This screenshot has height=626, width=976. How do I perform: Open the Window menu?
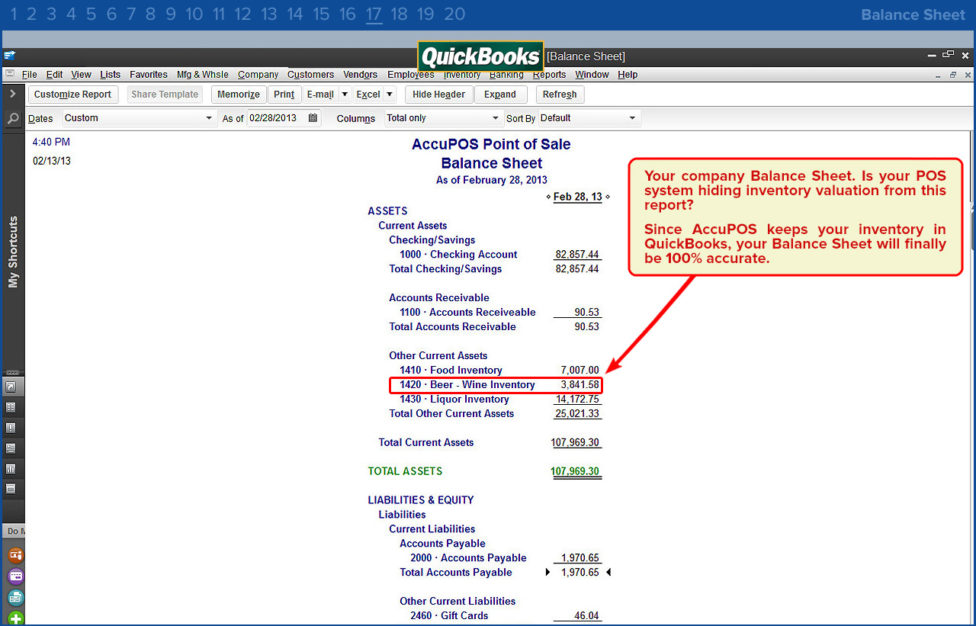coord(591,74)
